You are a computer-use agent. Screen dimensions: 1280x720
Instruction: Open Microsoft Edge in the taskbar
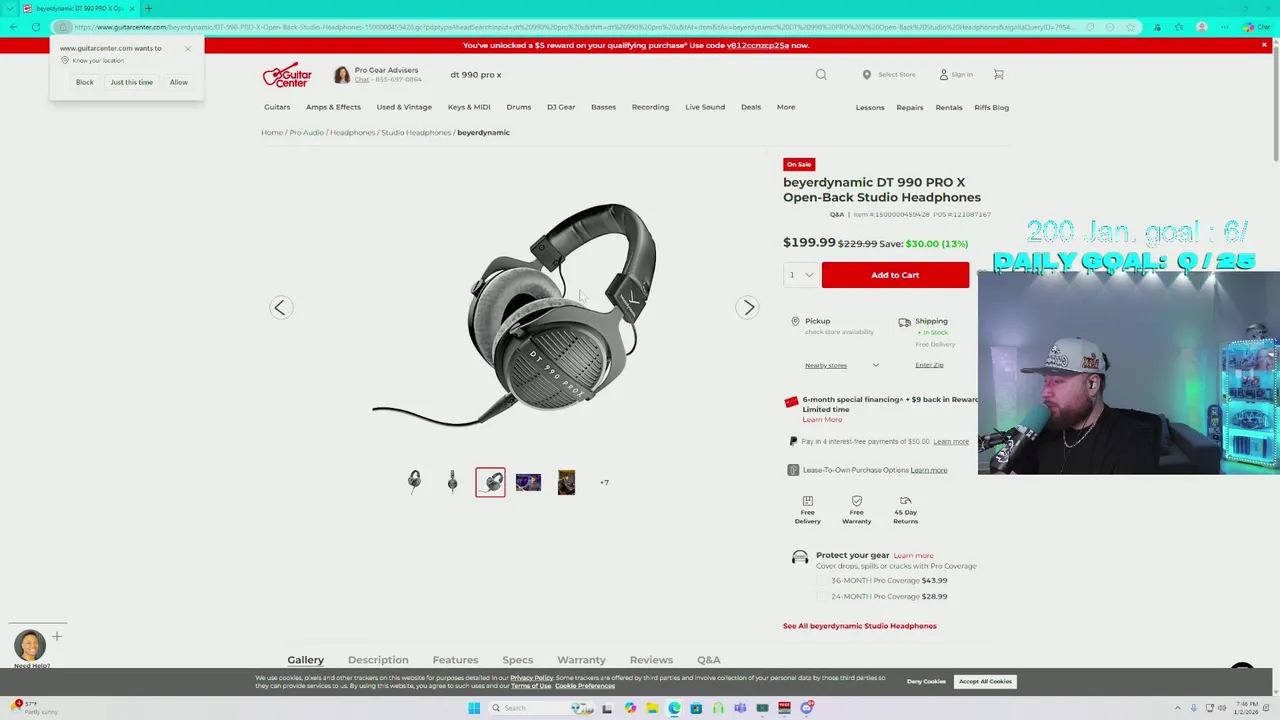674,708
